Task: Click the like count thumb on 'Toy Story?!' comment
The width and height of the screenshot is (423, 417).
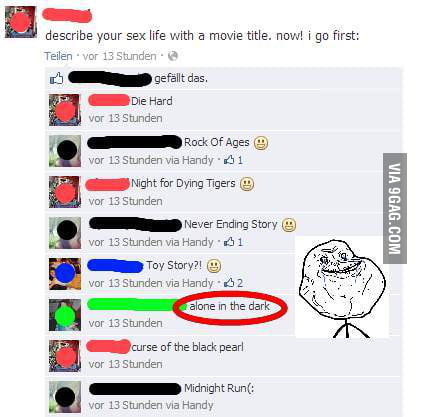Action: point(229,283)
